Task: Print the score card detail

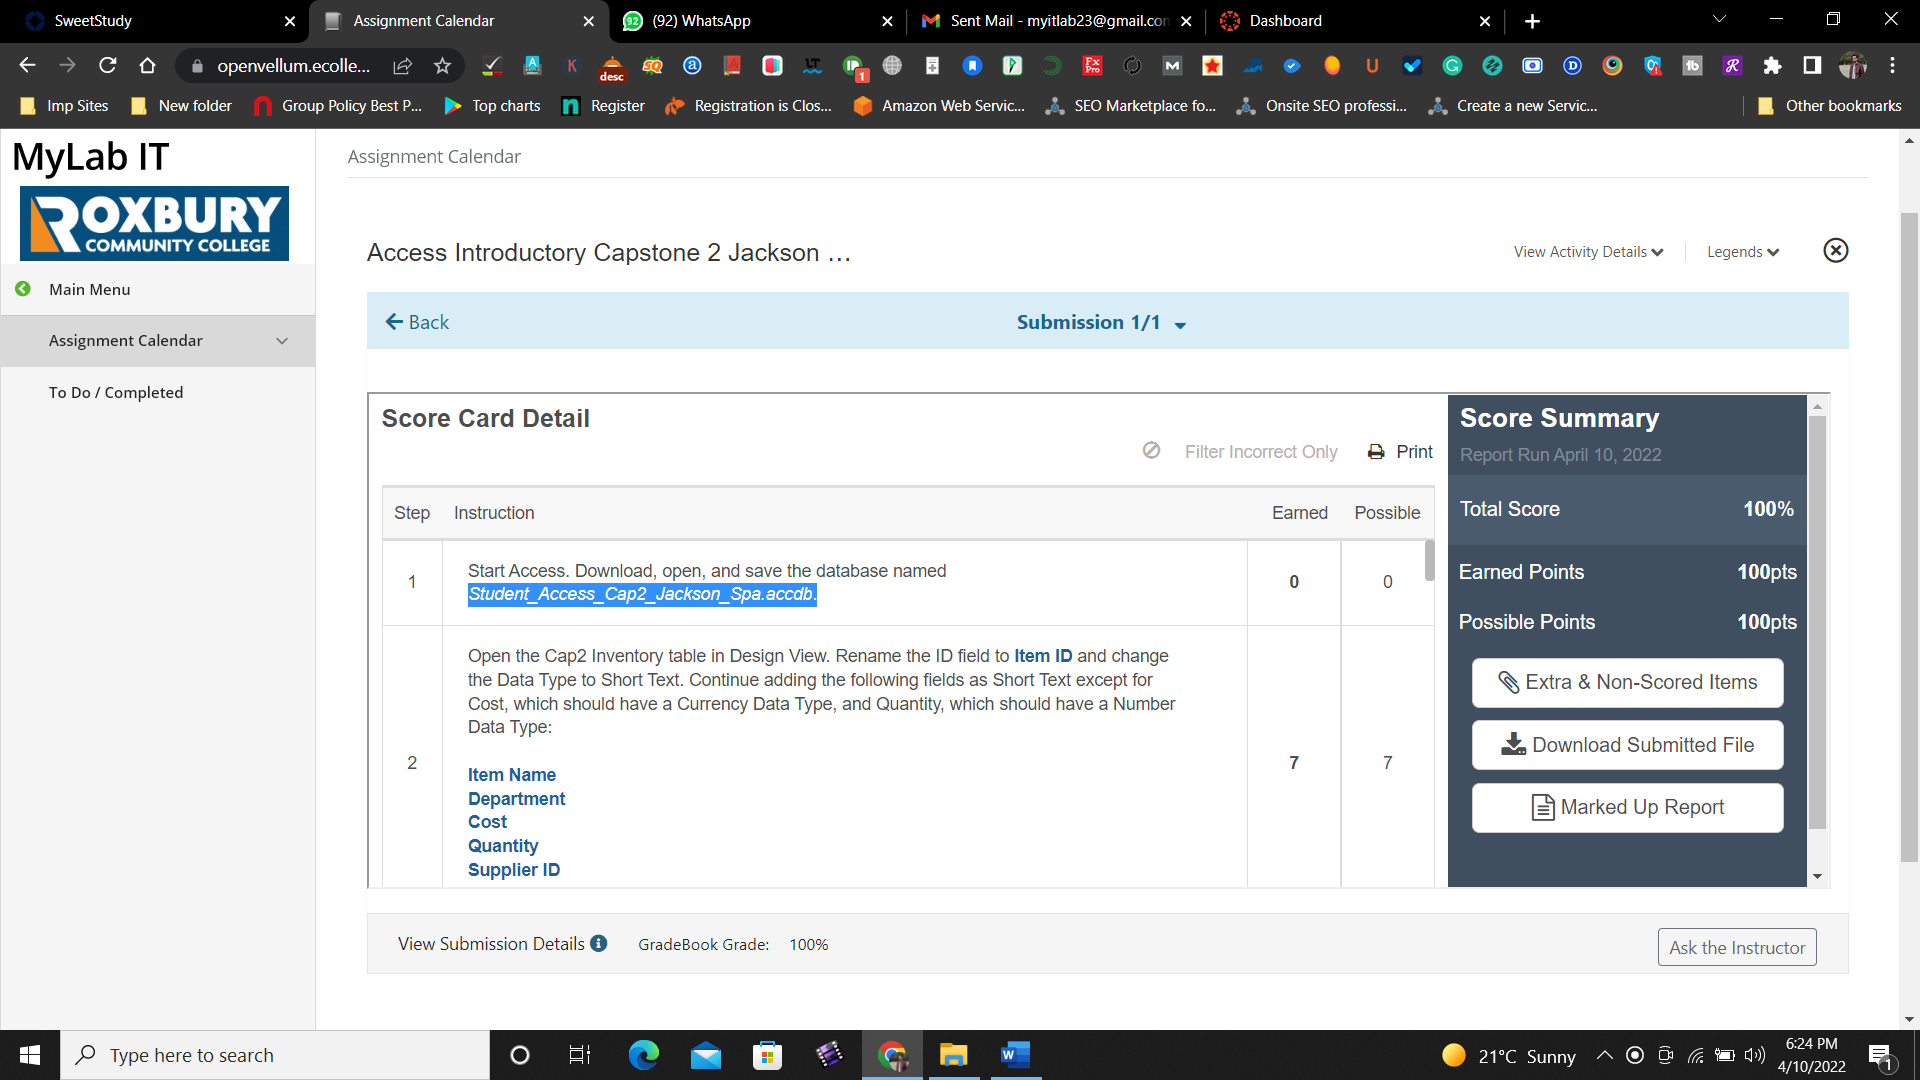Action: 1400,452
